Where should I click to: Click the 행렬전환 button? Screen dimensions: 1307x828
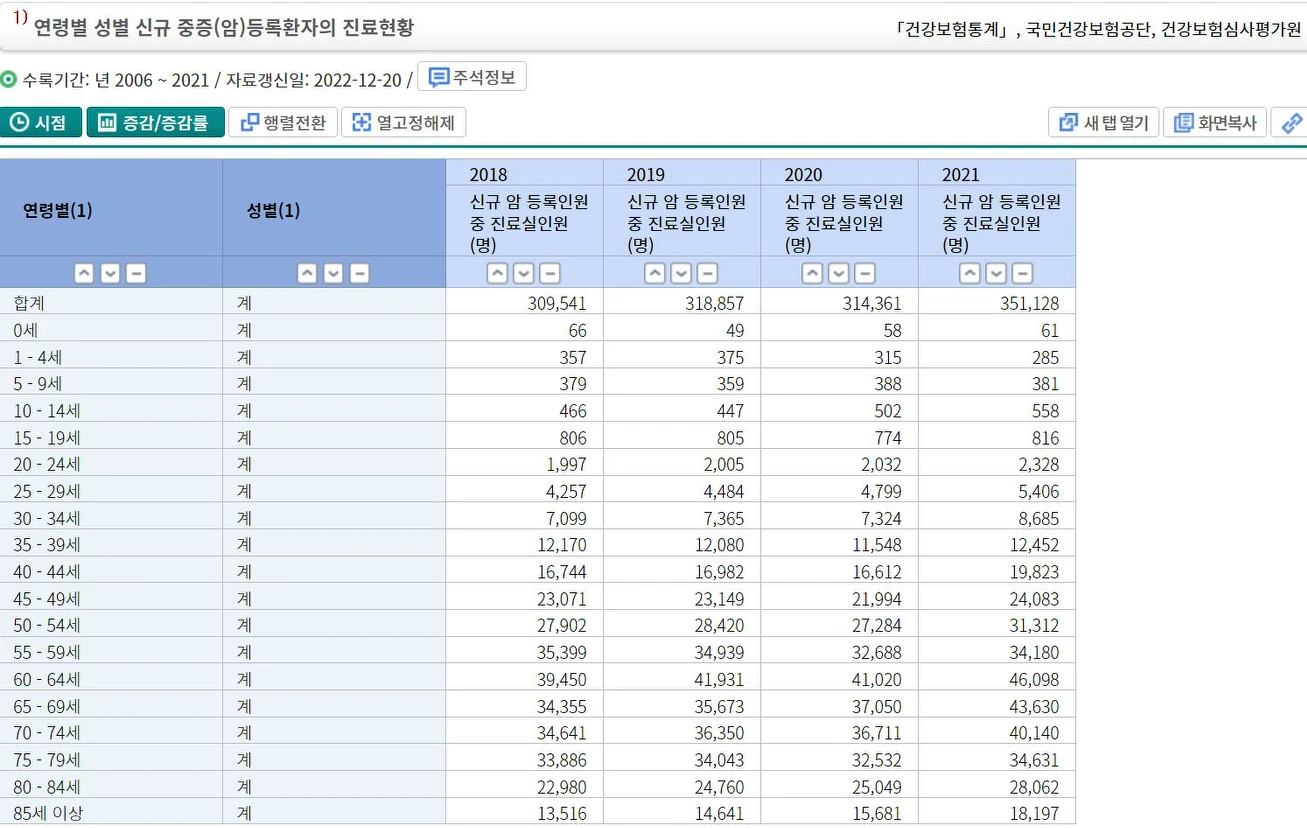coord(284,123)
